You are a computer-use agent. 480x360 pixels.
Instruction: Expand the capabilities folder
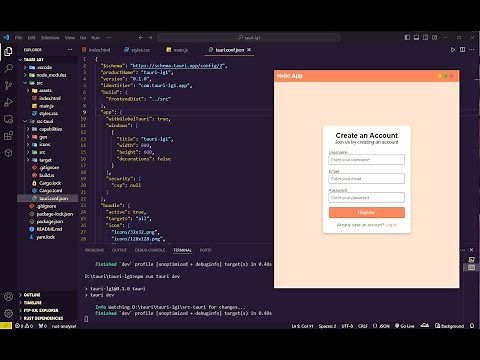(x=50, y=129)
